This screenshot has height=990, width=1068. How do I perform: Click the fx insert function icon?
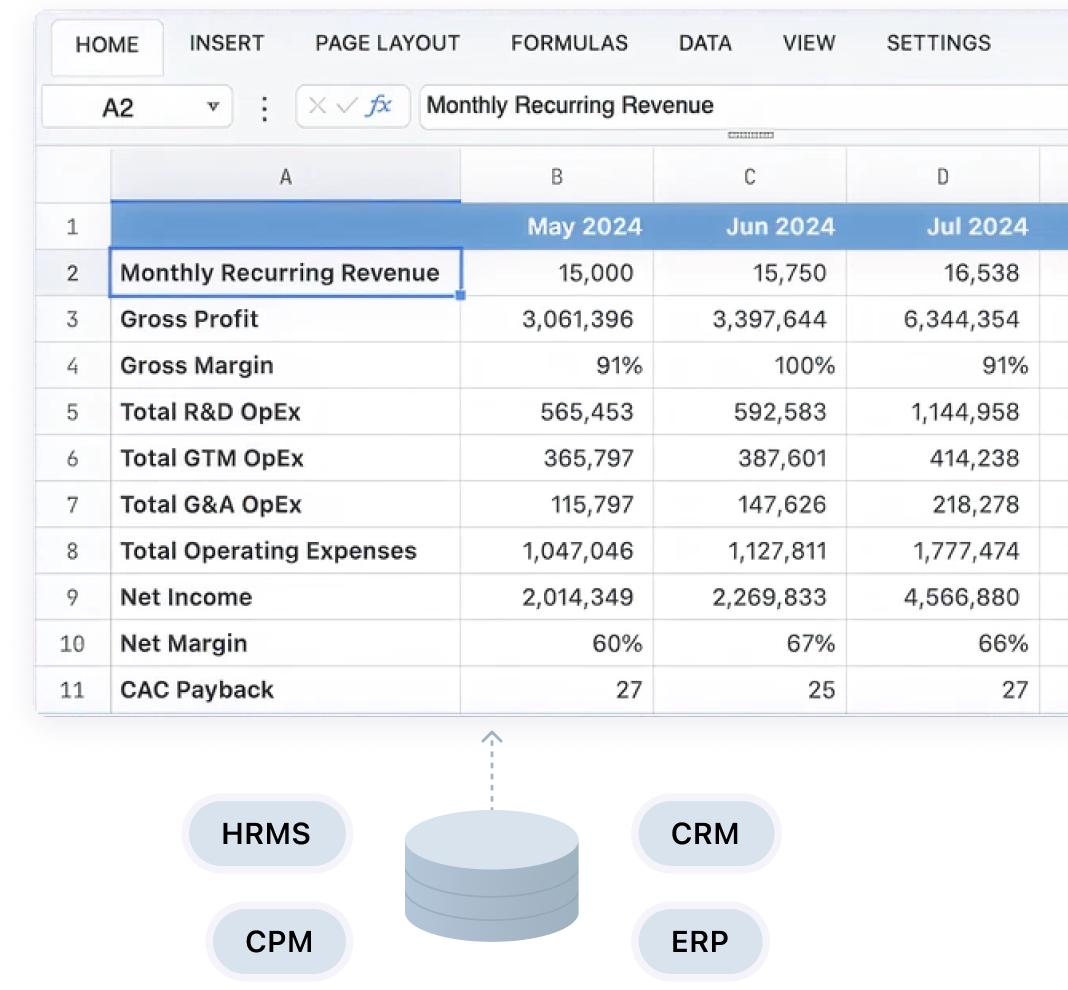click(x=379, y=106)
